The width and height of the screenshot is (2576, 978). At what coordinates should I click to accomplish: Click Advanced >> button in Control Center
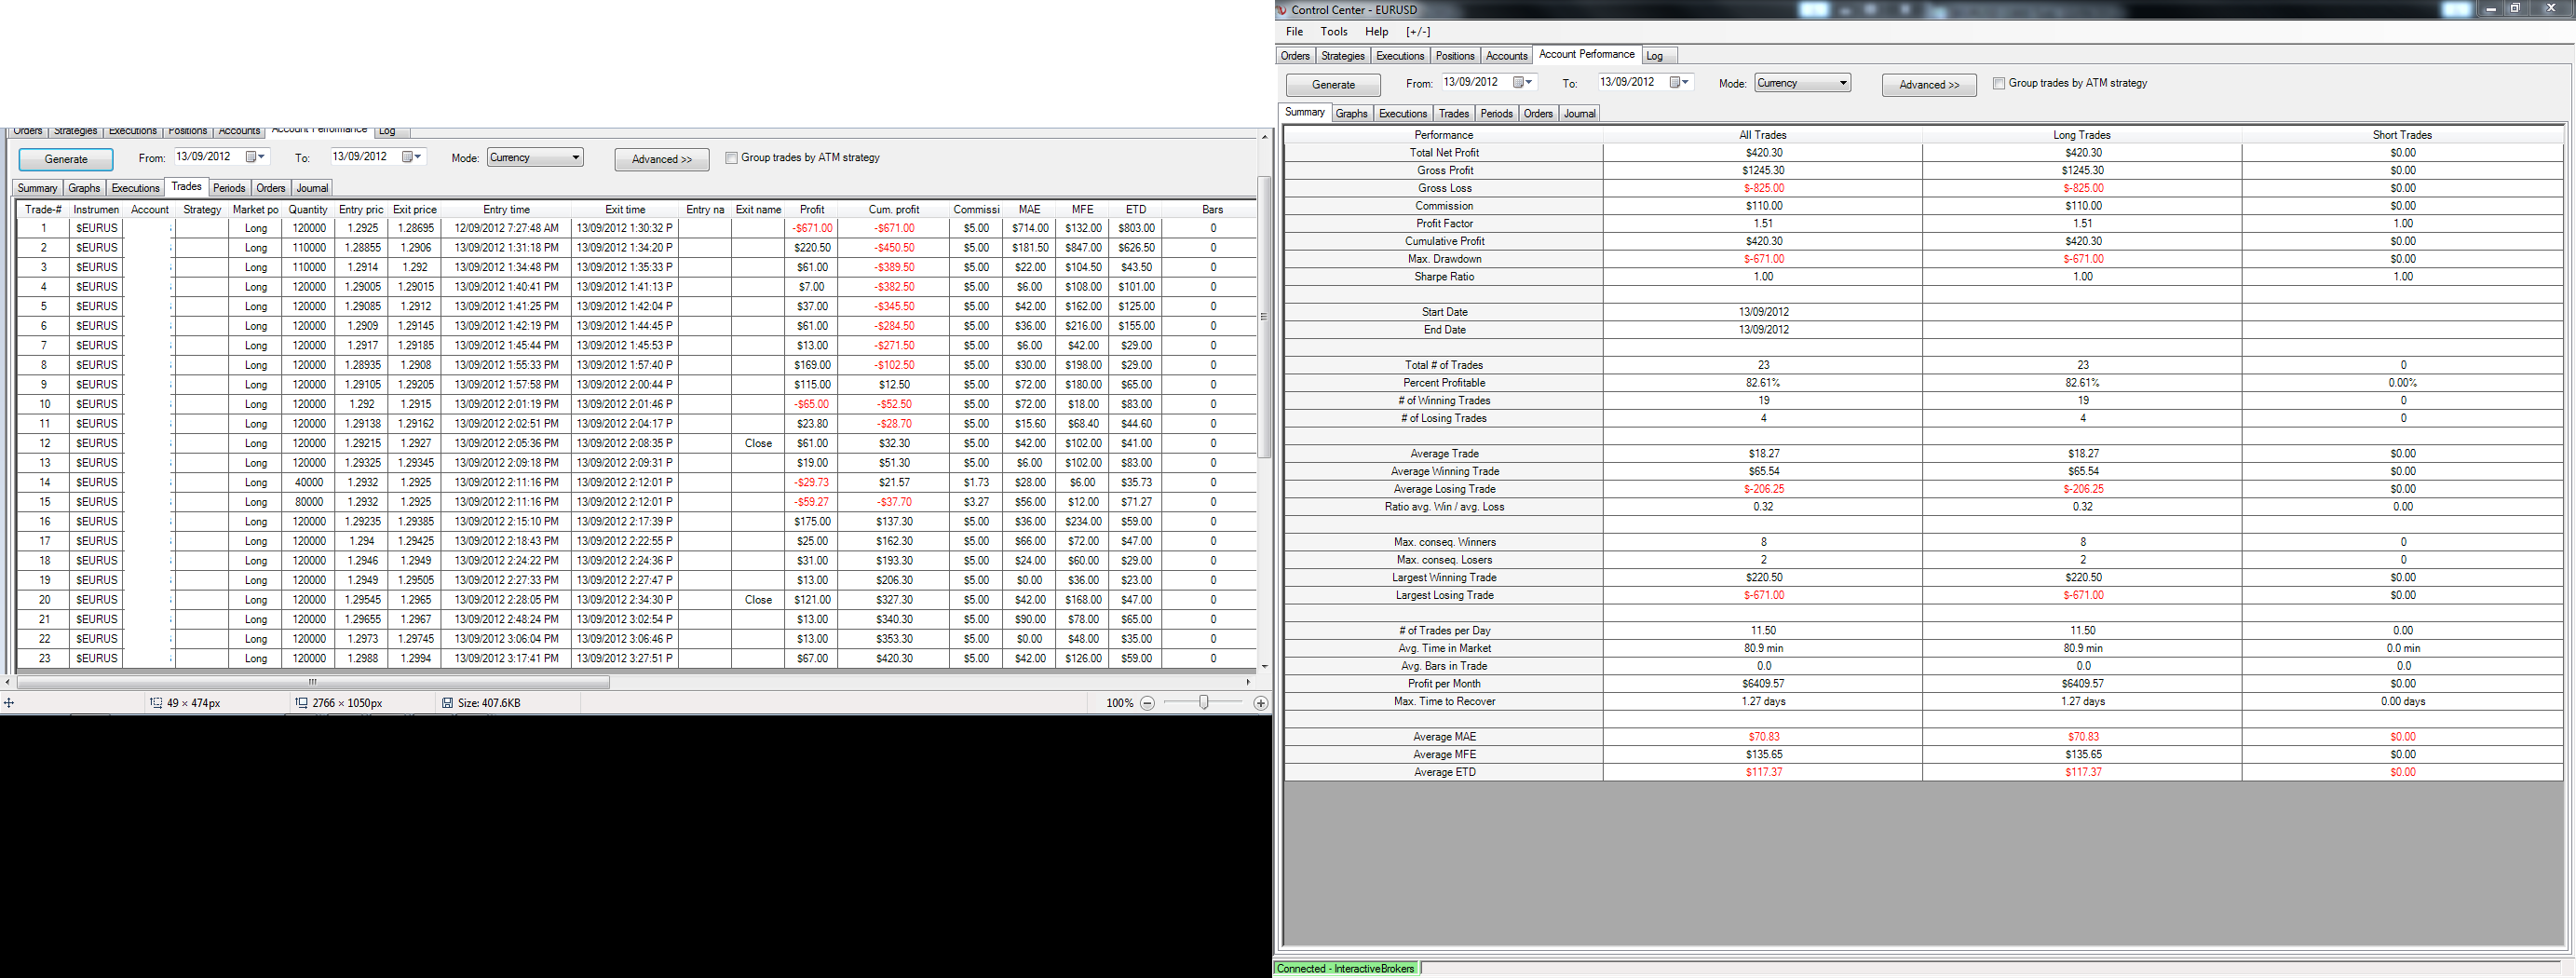coord(1929,85)
